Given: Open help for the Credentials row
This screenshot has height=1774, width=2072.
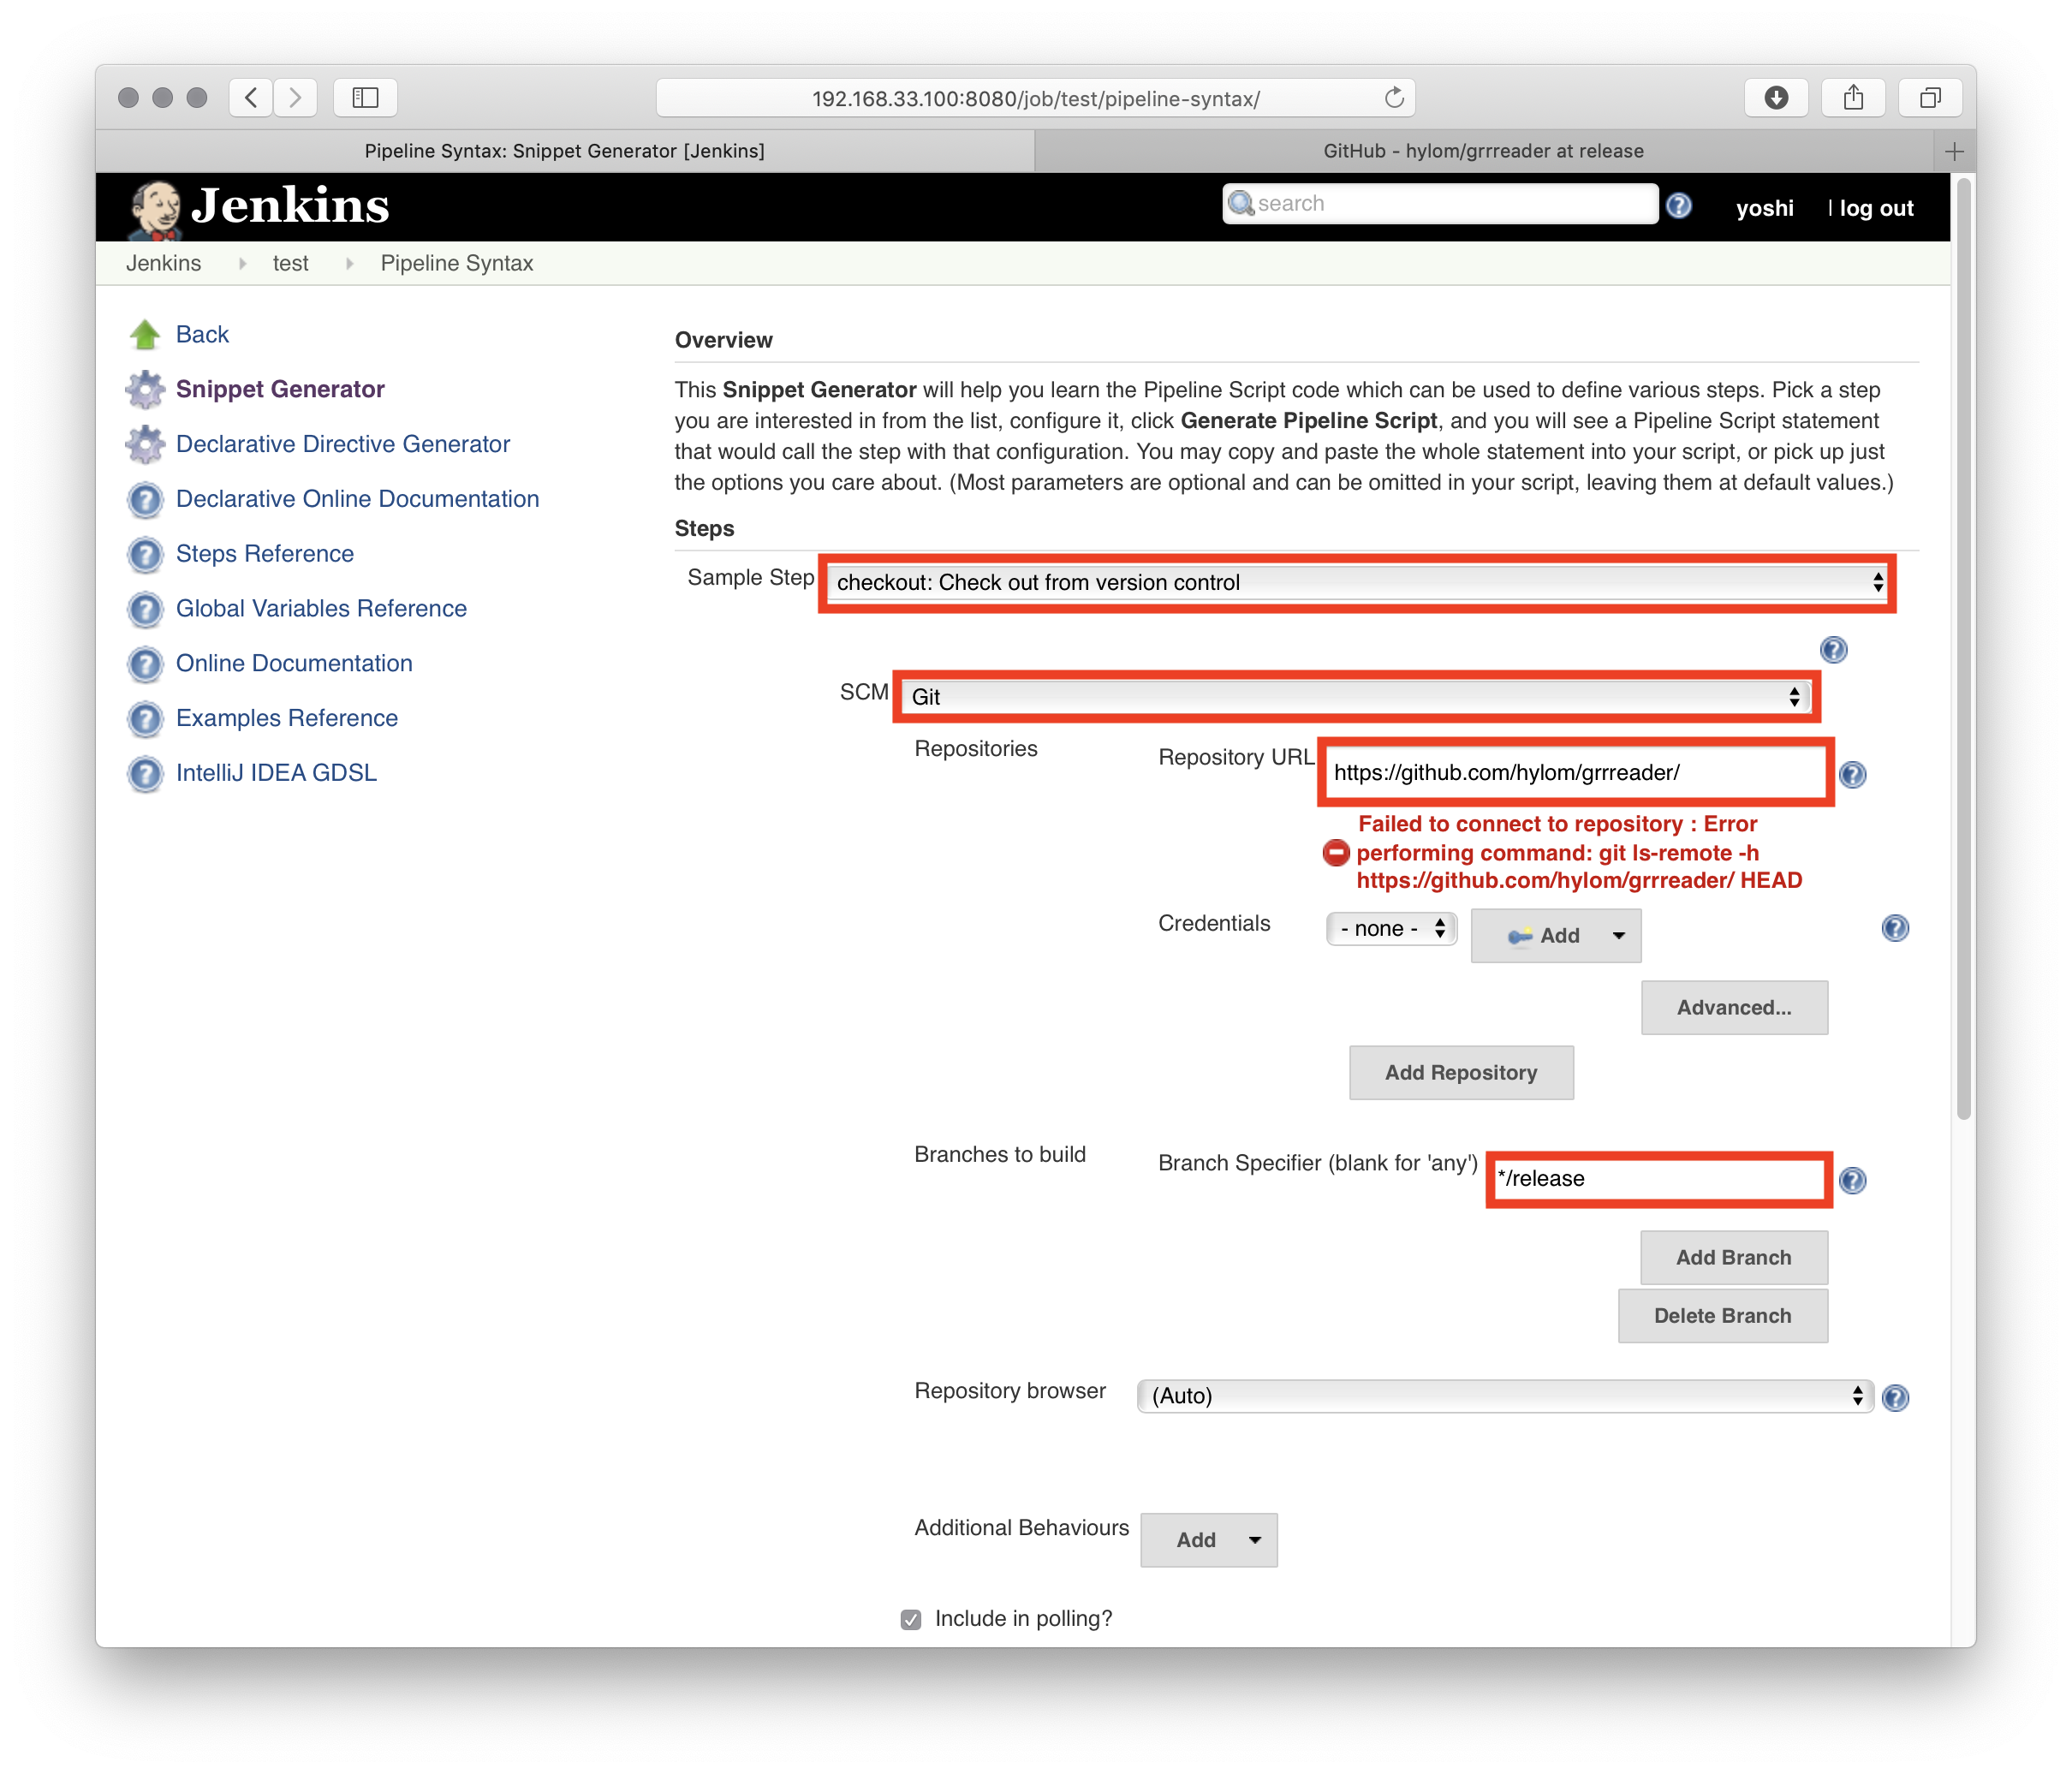Looking at the screenshot, I should 1895,929.
